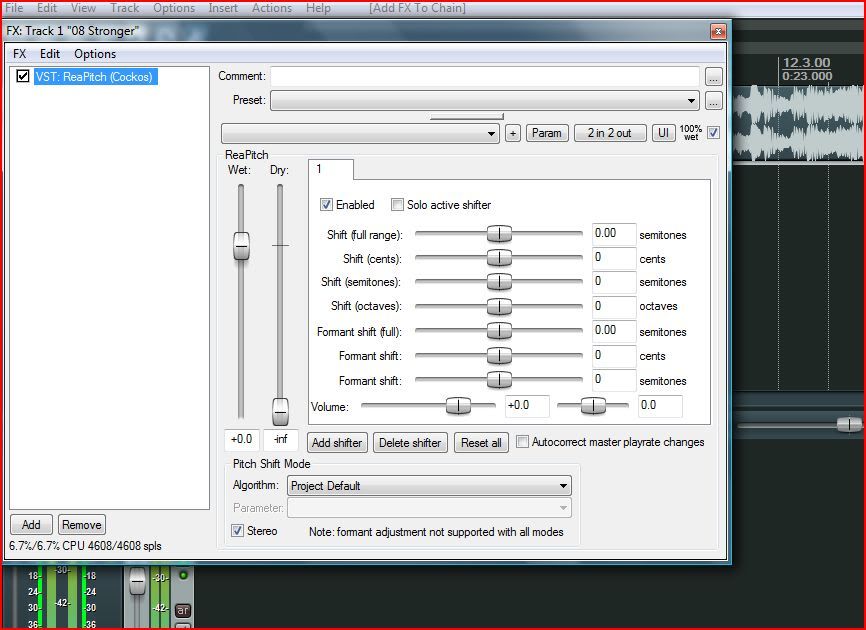Image resolution: width=866 pixels, height=630 pixels.
Task: Enable Autocorrect master playrate changes
Action: pyautogui.click(x=522, y=442)
